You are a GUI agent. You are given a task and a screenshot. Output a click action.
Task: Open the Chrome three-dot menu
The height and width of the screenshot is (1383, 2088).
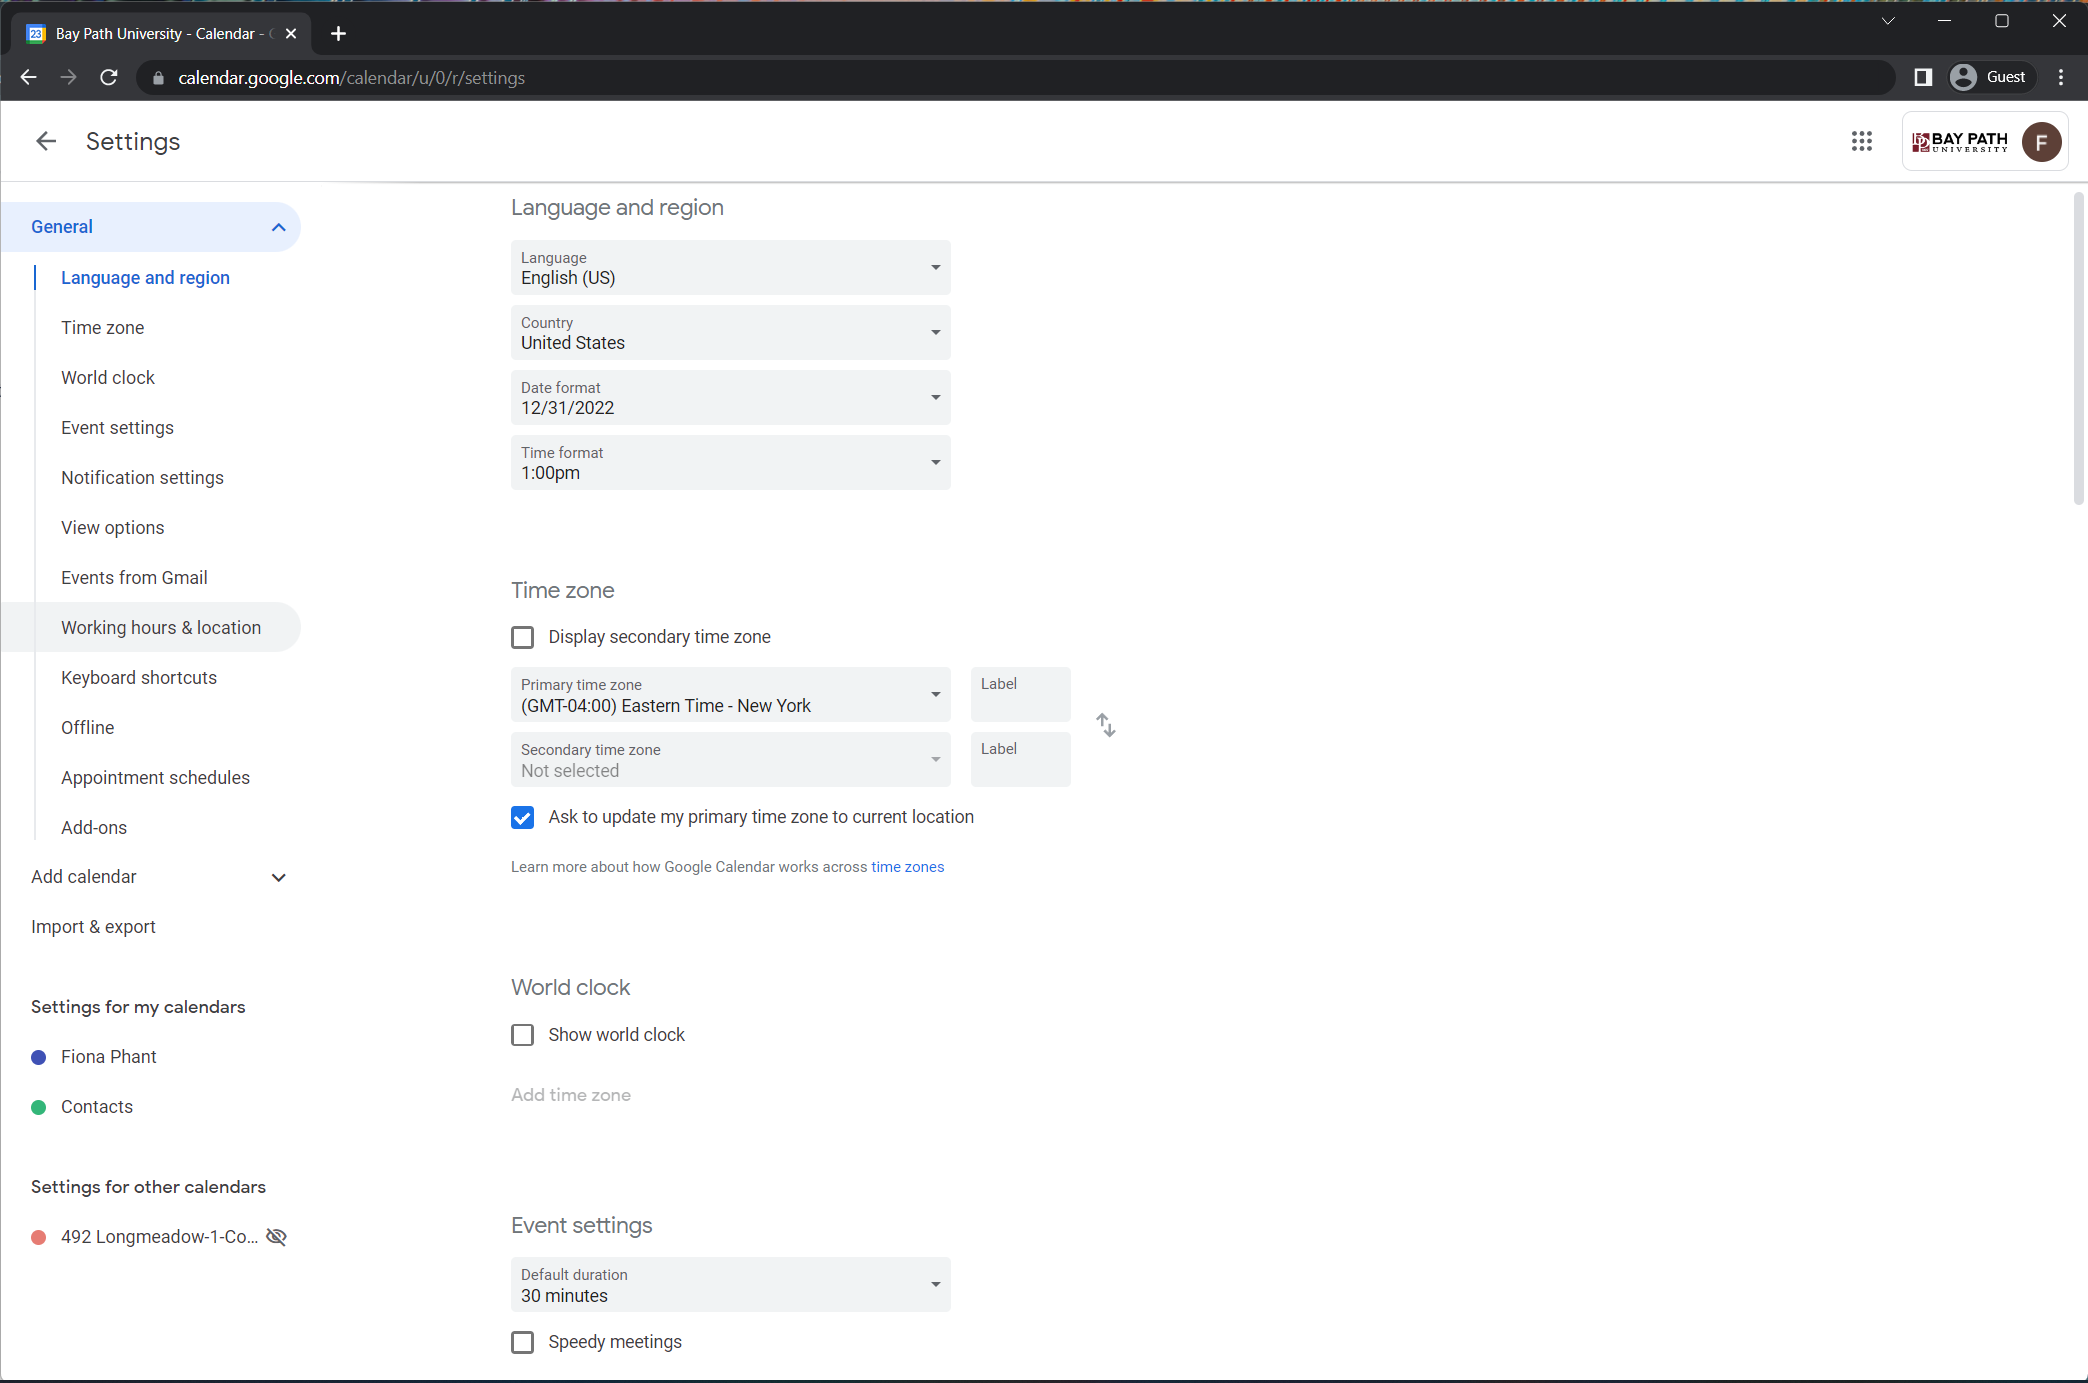(x=2061, y=77)
